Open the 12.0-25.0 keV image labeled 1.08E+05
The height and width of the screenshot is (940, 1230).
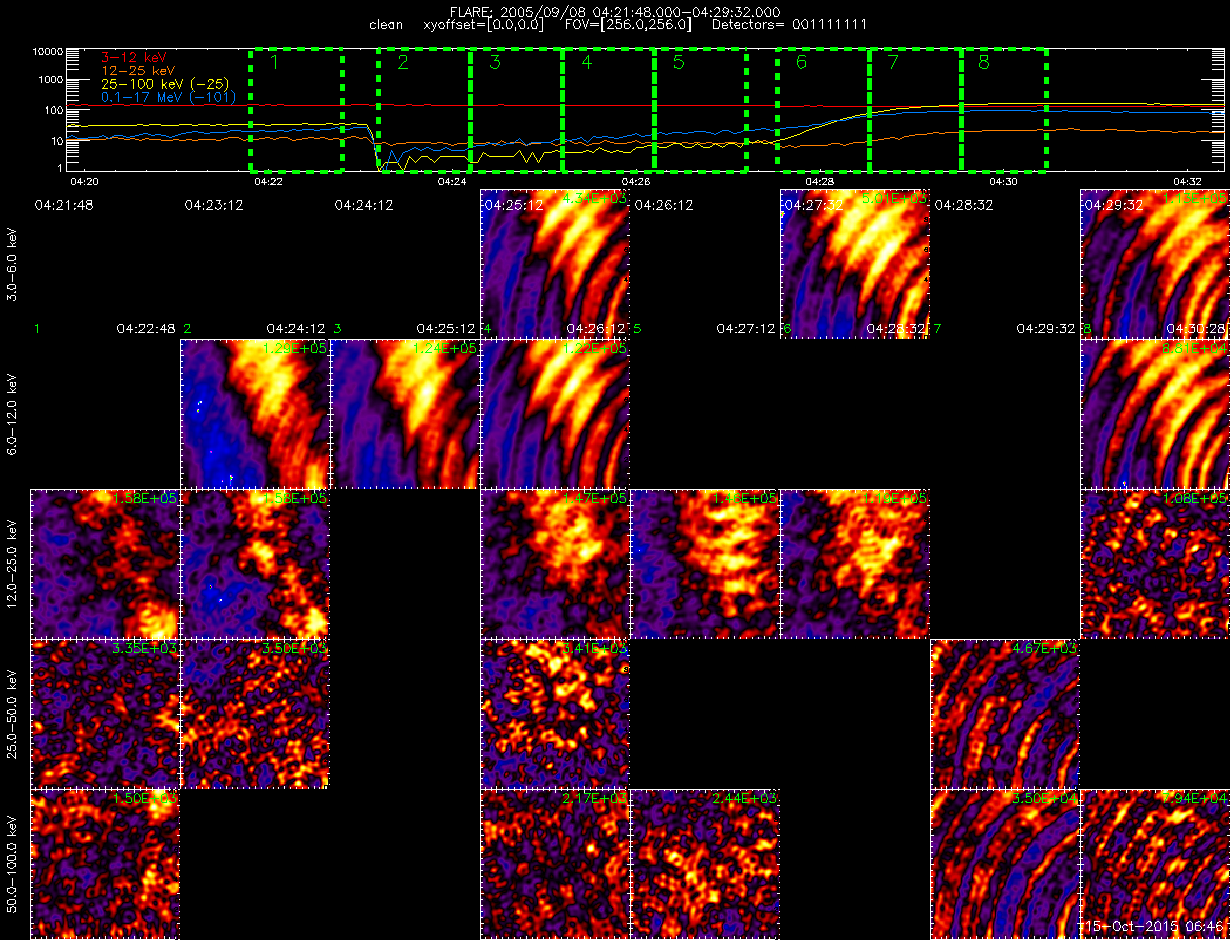(x=1155, y=564)
